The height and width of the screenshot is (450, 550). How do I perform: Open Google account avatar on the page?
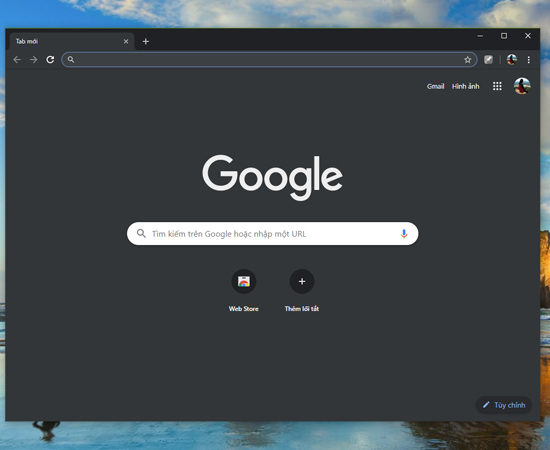coord(522,86)
